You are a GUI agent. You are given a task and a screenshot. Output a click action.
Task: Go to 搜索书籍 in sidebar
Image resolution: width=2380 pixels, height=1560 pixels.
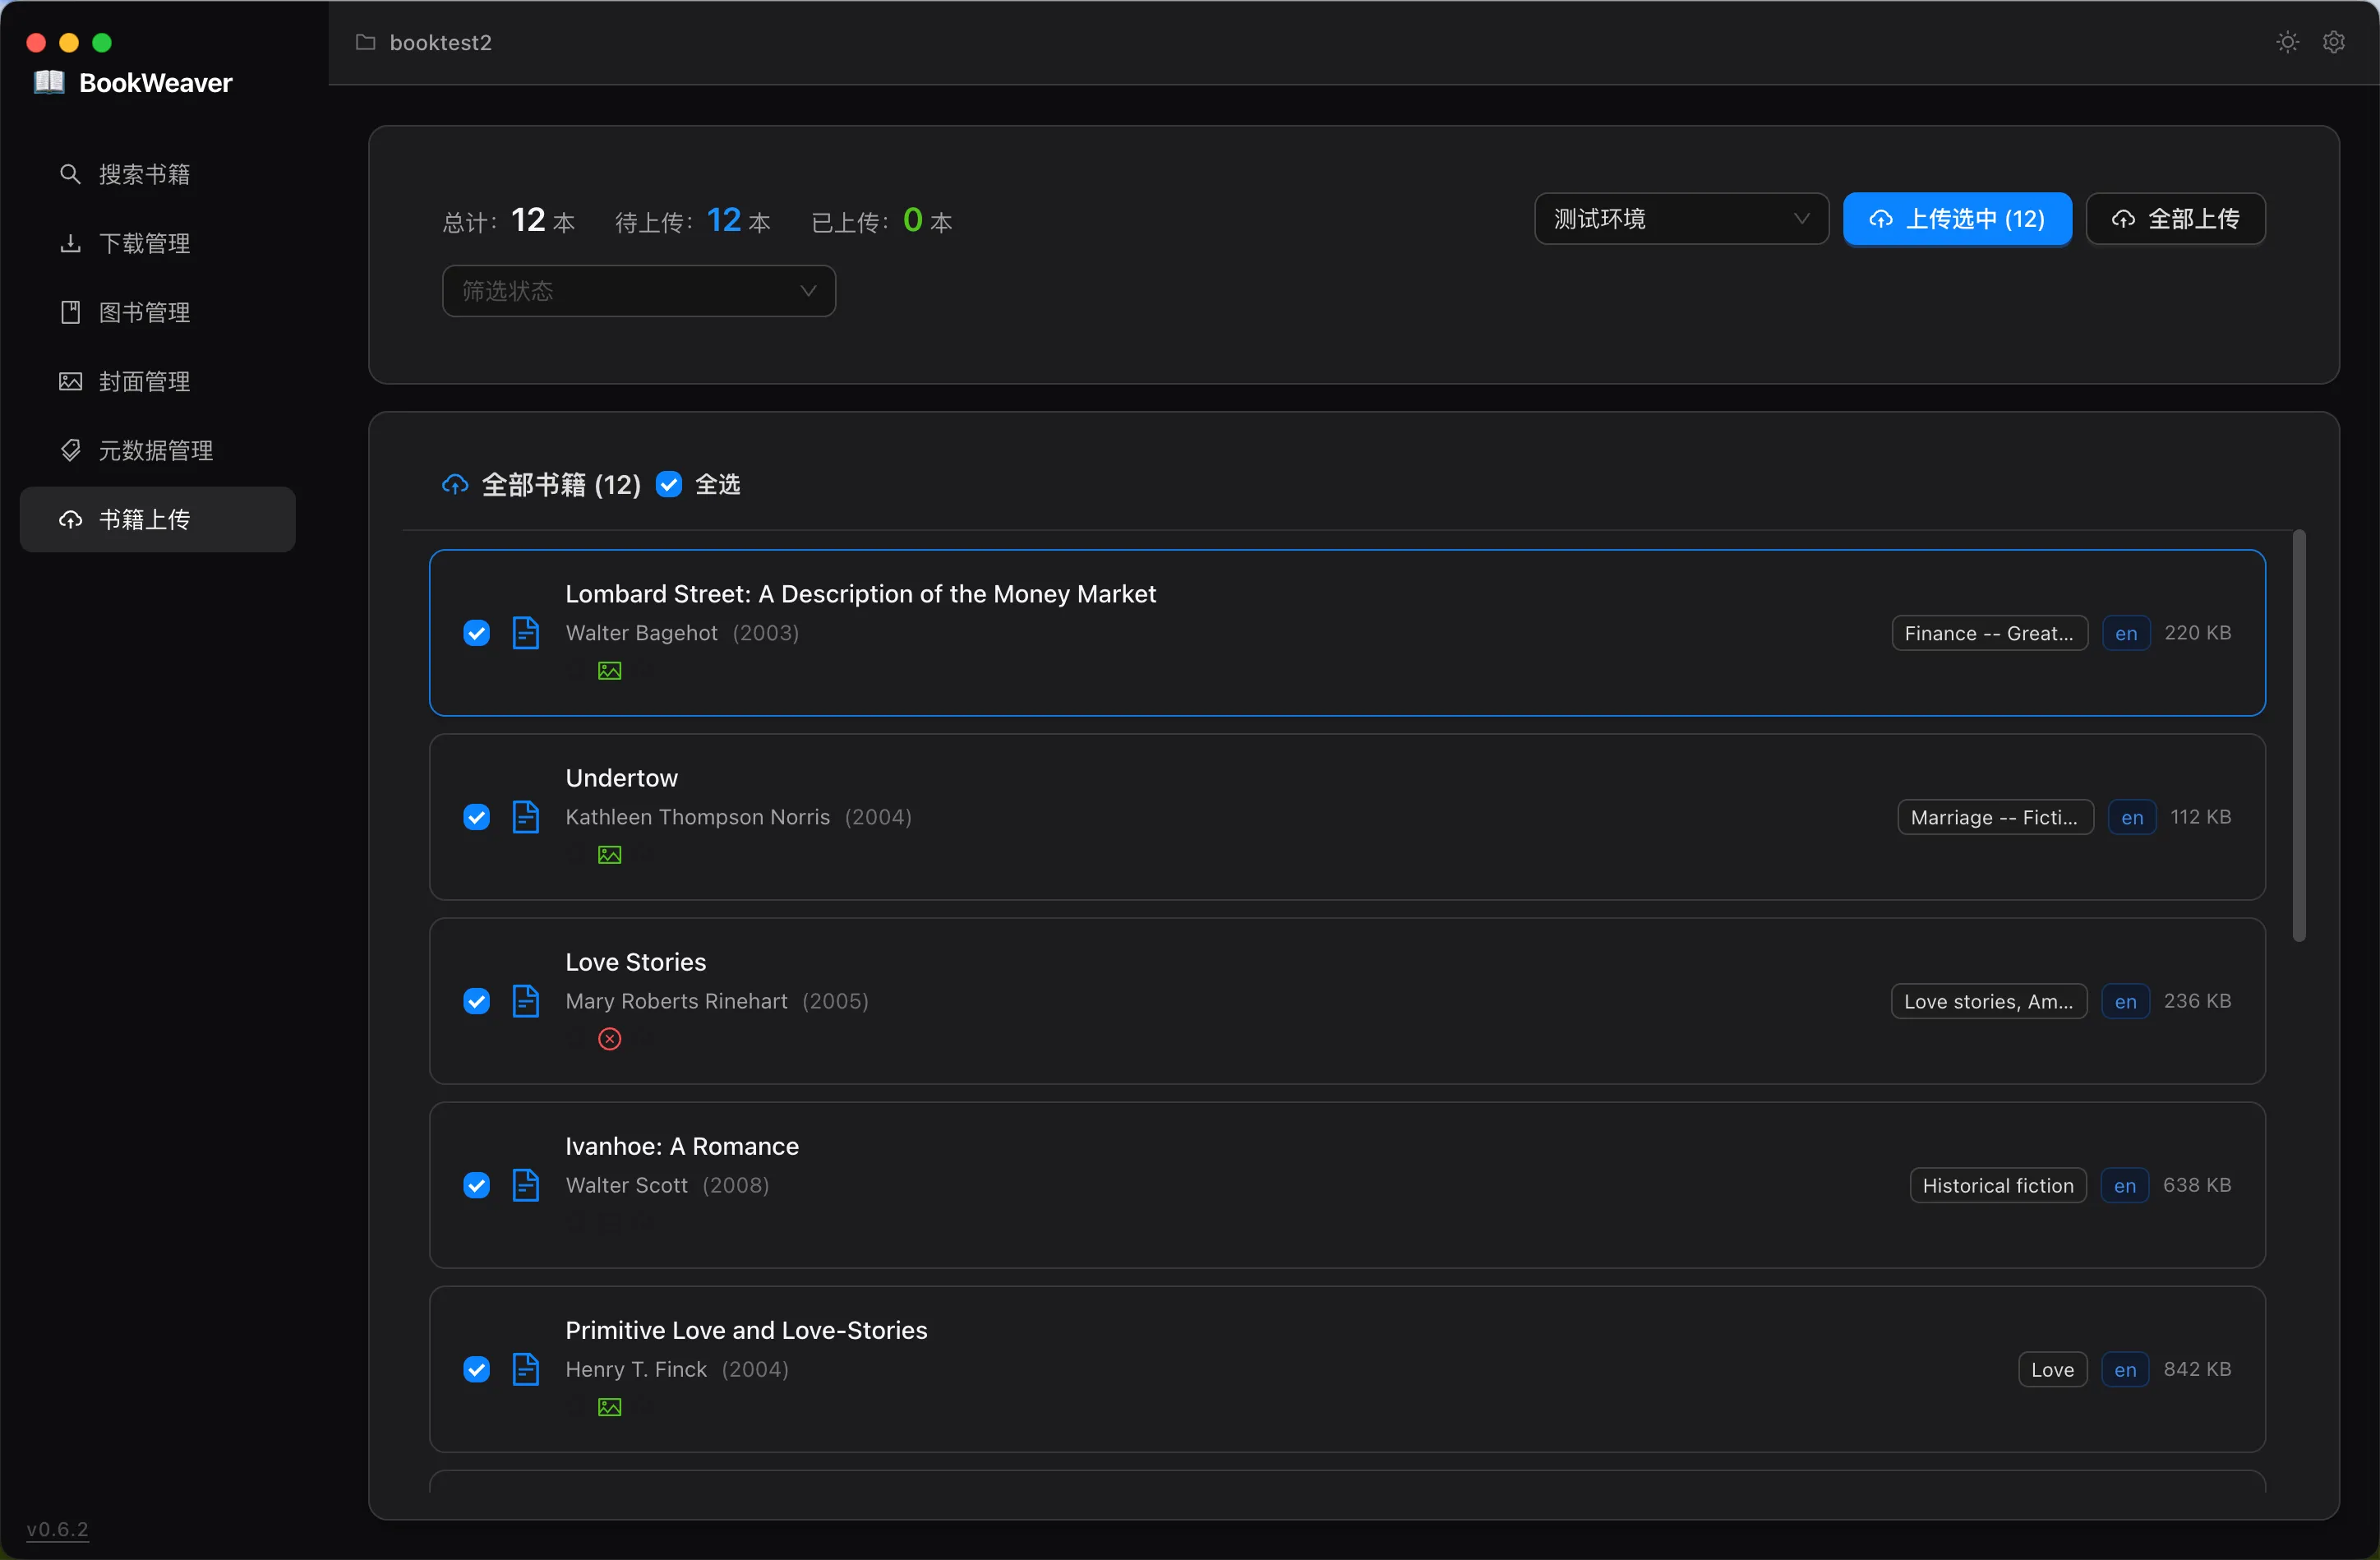tap(144, 174)
